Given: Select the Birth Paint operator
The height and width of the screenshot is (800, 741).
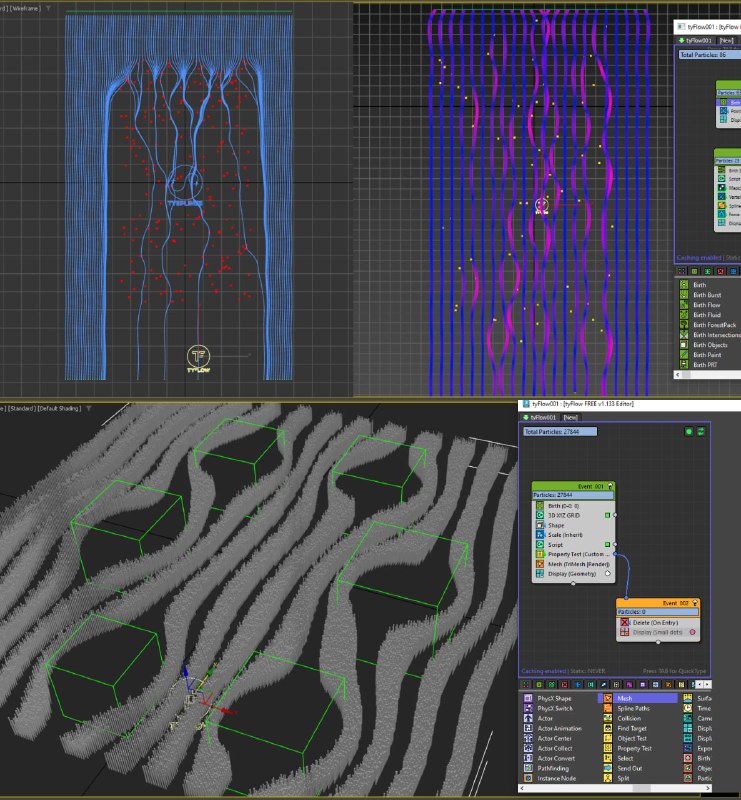Looking at the screenshot, I should [x=709, y=355].
